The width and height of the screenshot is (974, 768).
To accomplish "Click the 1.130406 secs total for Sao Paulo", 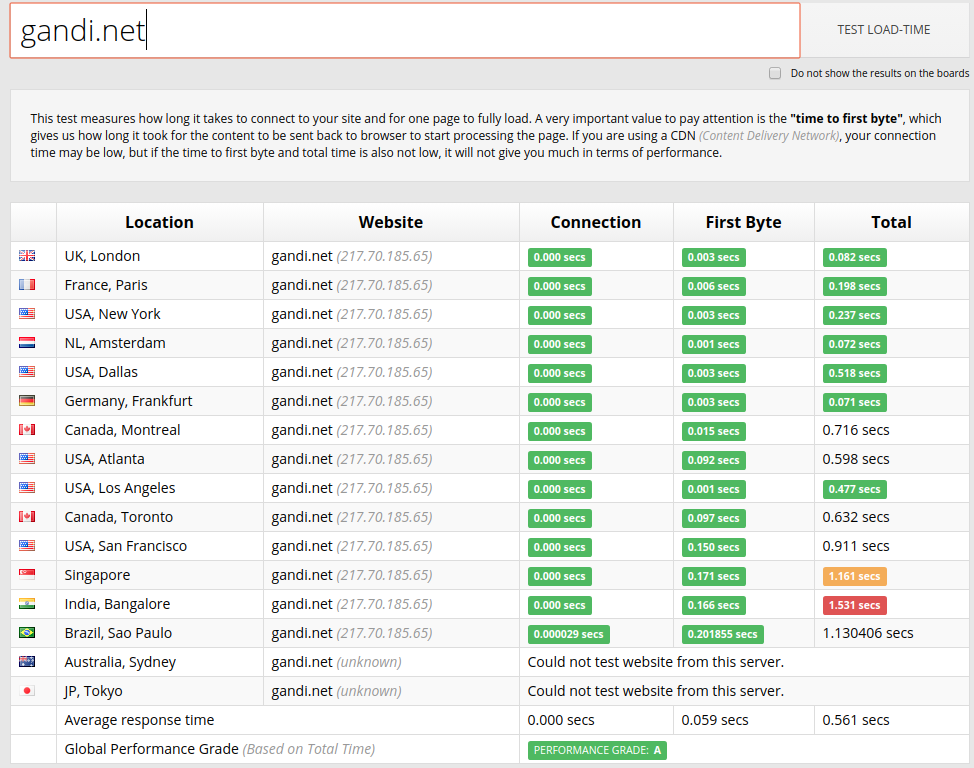I will [x=868, y=633].
